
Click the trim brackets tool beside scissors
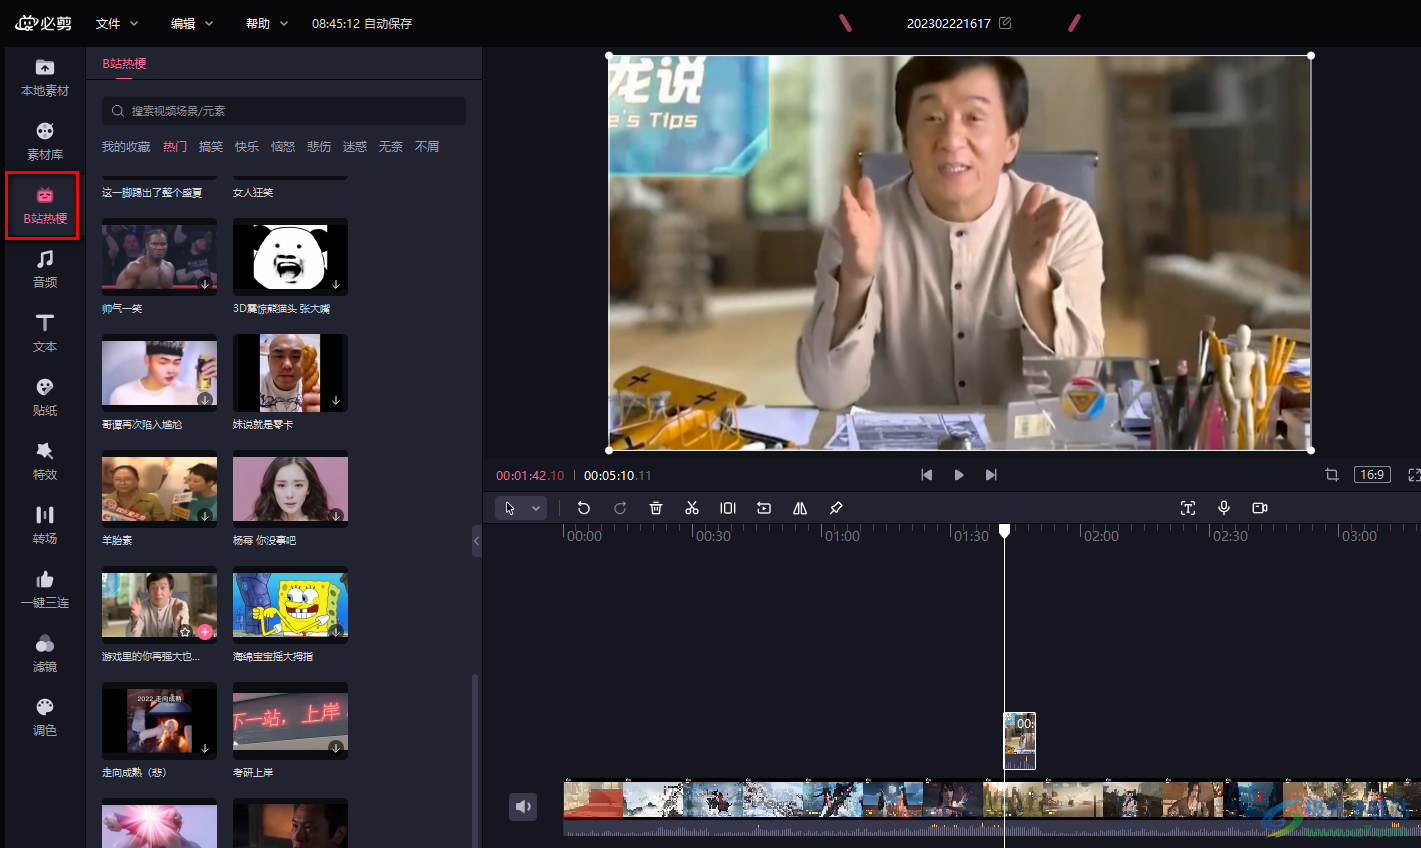(728, 508)
